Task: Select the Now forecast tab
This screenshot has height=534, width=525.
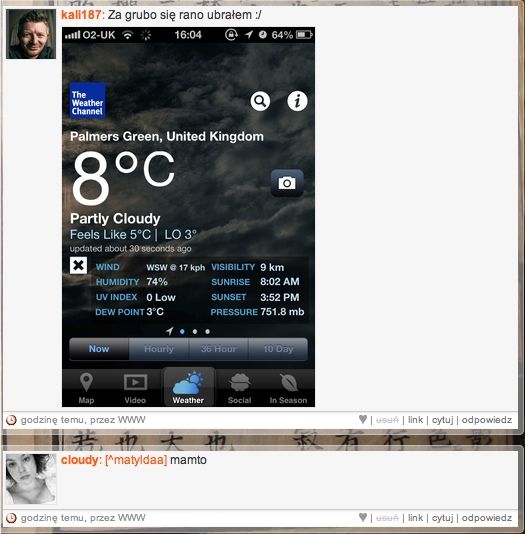Action: (x=99, y=349)
